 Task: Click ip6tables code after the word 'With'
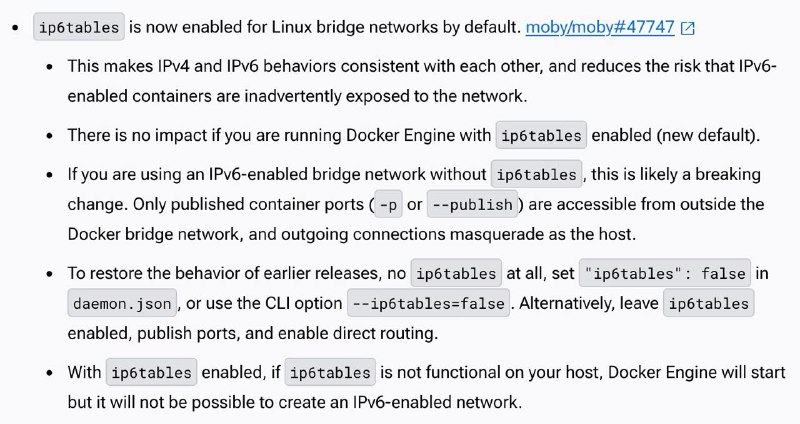[152, 372]
